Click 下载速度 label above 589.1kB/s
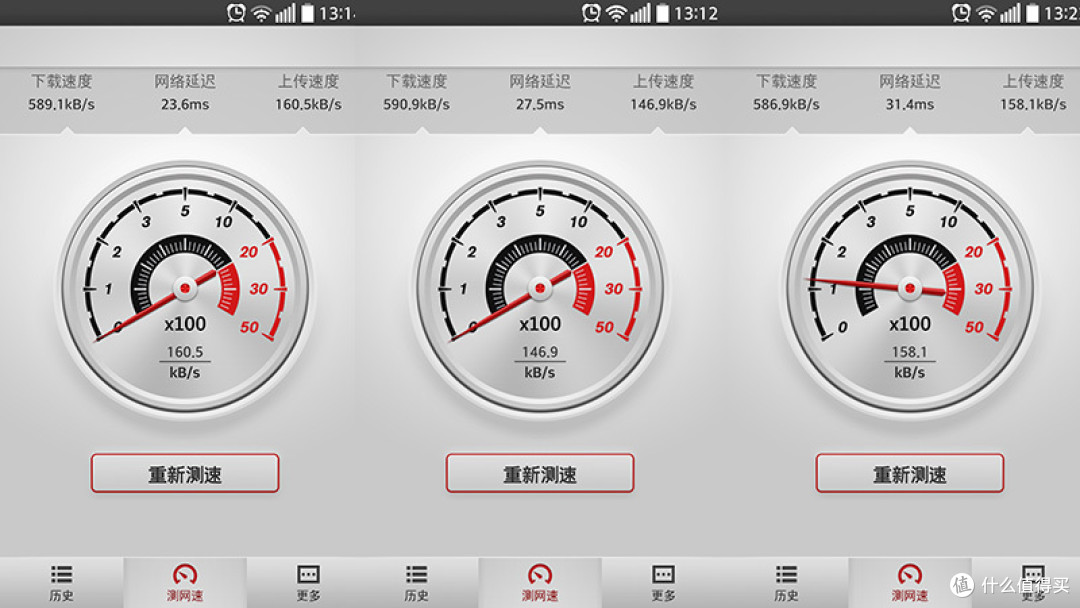The height and width of the screenshot is (608, 1080). tap(61, 81)
